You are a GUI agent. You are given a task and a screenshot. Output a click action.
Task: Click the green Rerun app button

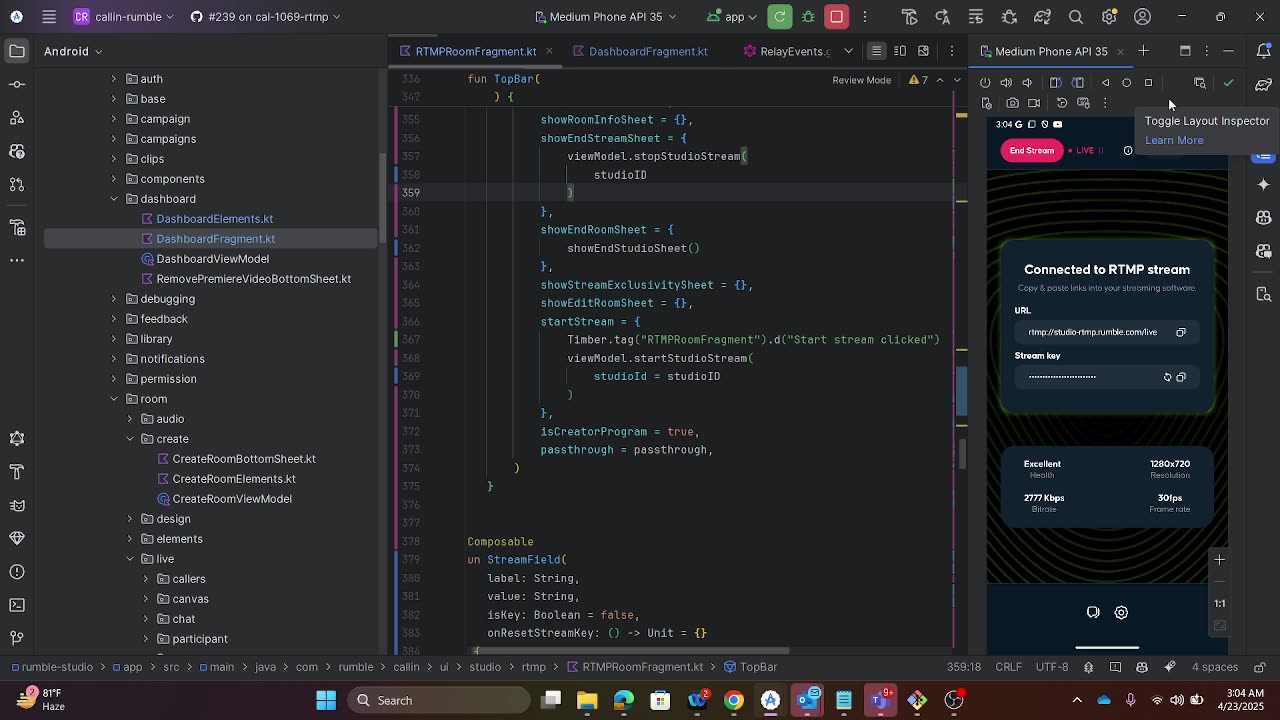[x=780, y=17]
